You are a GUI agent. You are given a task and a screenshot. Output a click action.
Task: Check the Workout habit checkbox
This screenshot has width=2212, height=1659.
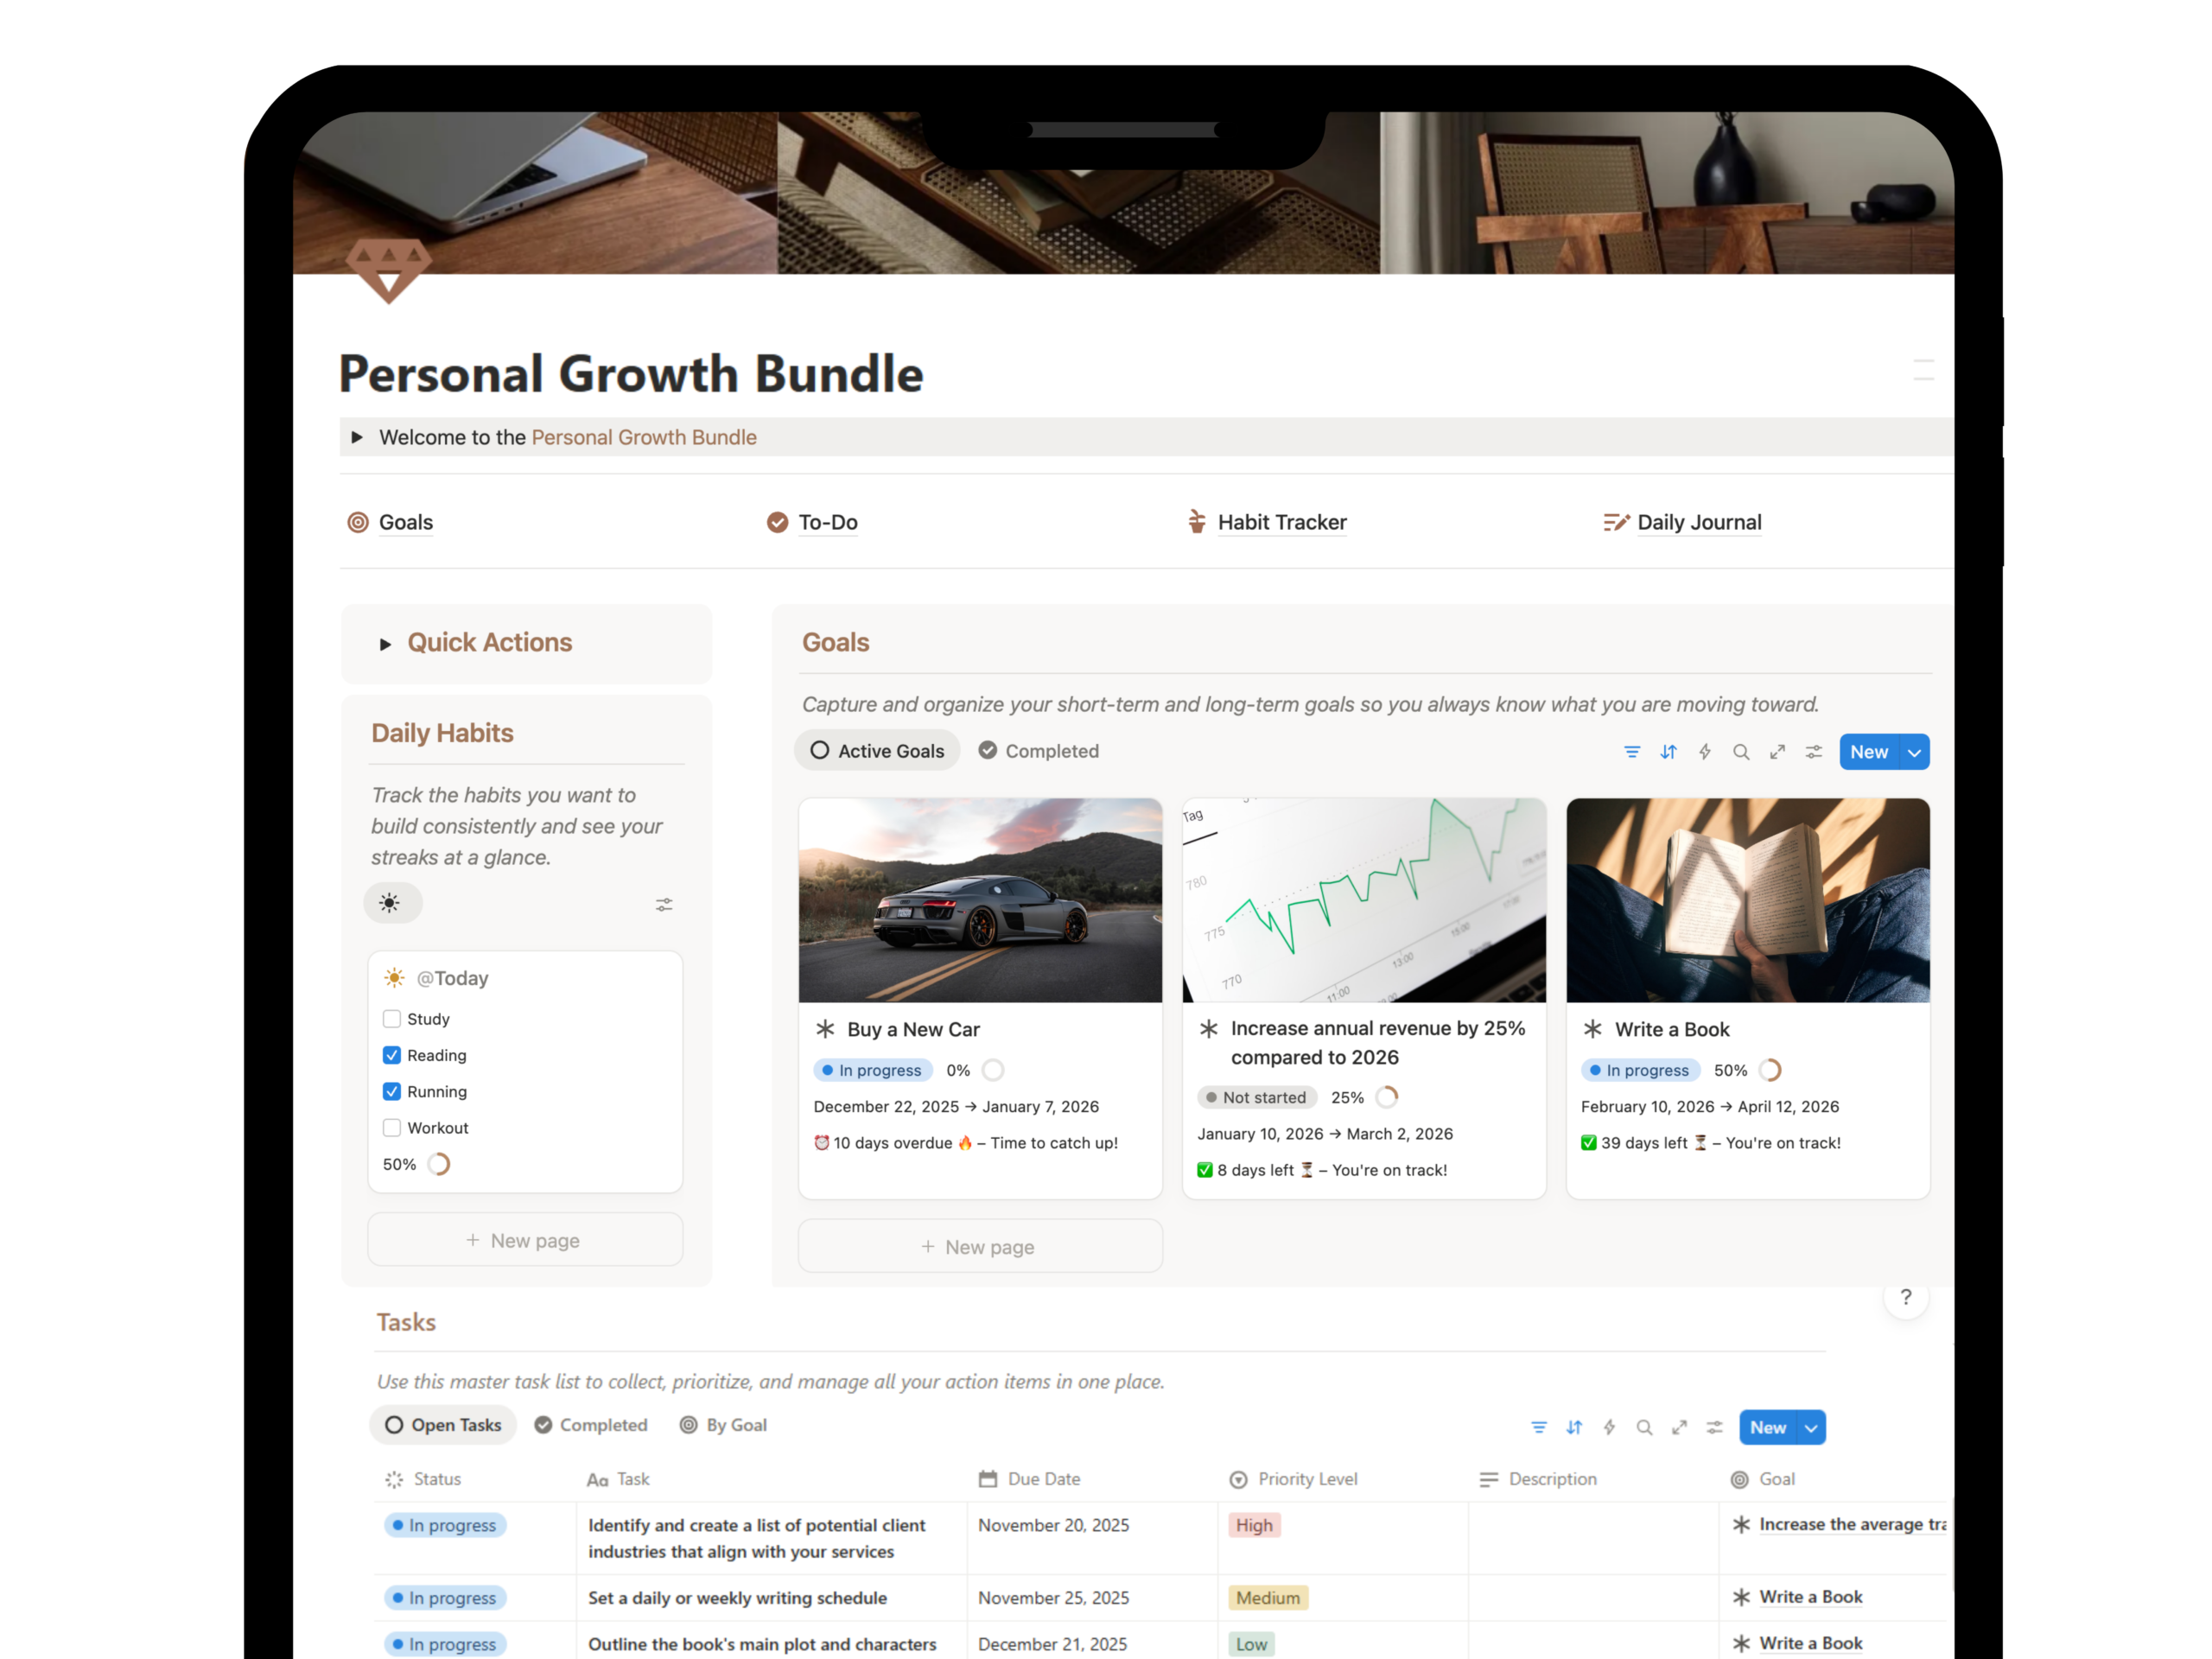(x=392, y=1128)
